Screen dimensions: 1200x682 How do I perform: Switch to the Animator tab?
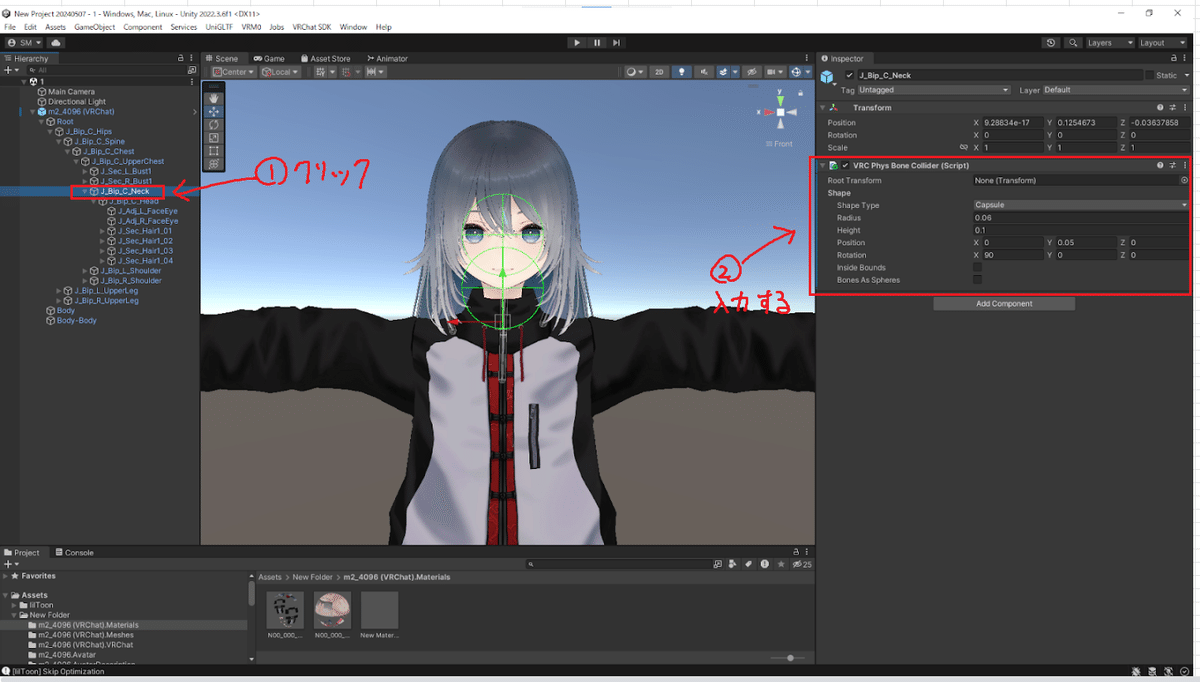[388, 59]
